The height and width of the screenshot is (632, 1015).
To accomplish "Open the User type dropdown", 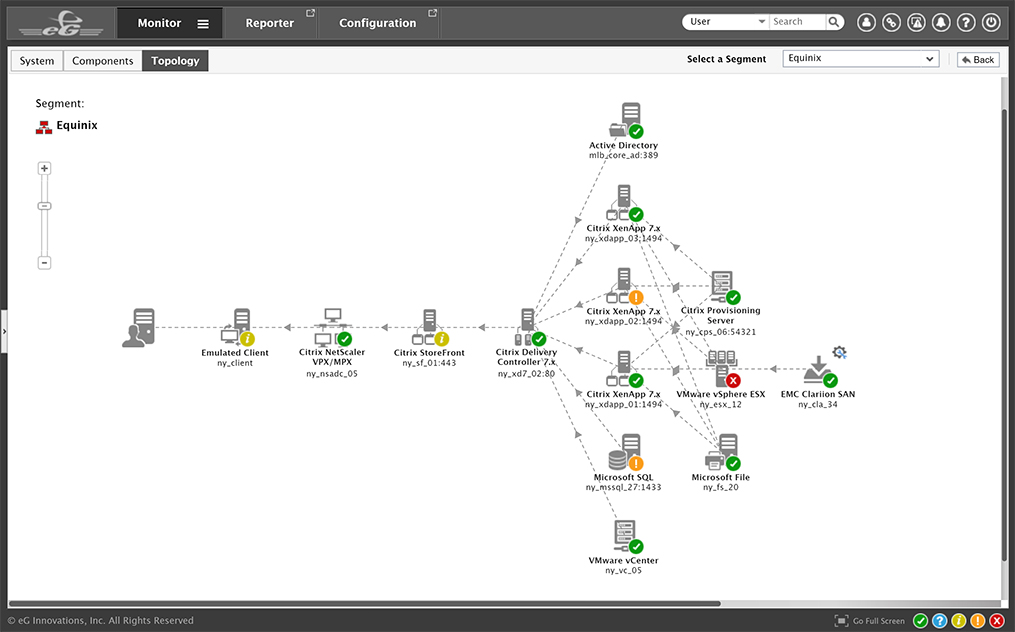I will click(x=726, y=21).
